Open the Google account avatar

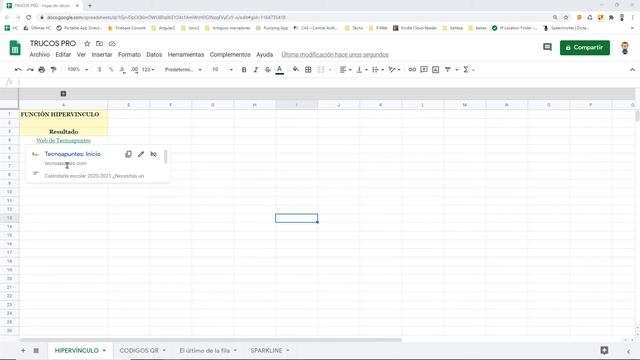click(x=625, y=48)
